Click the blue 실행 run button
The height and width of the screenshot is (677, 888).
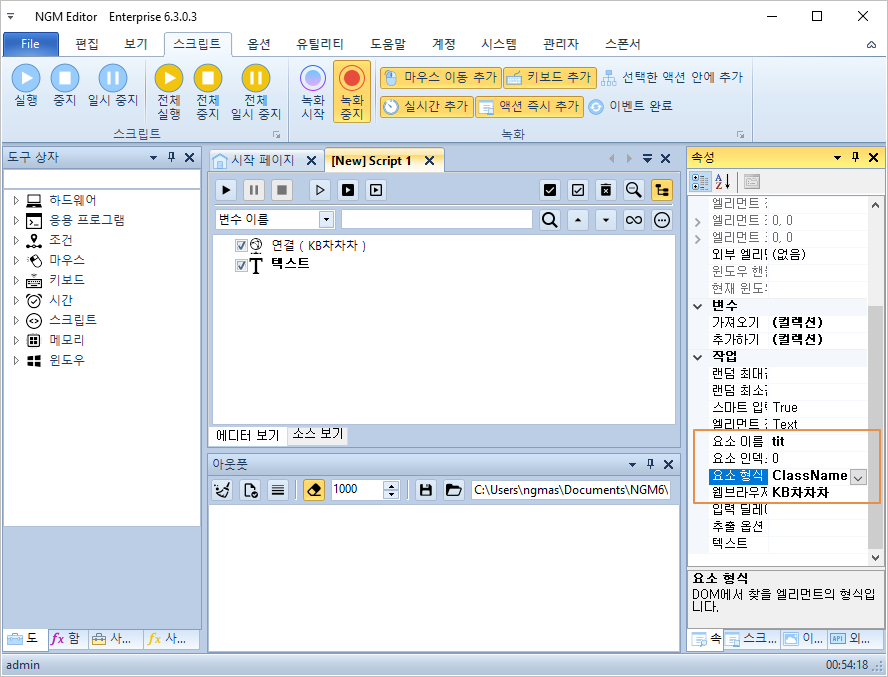coord(26,85)
